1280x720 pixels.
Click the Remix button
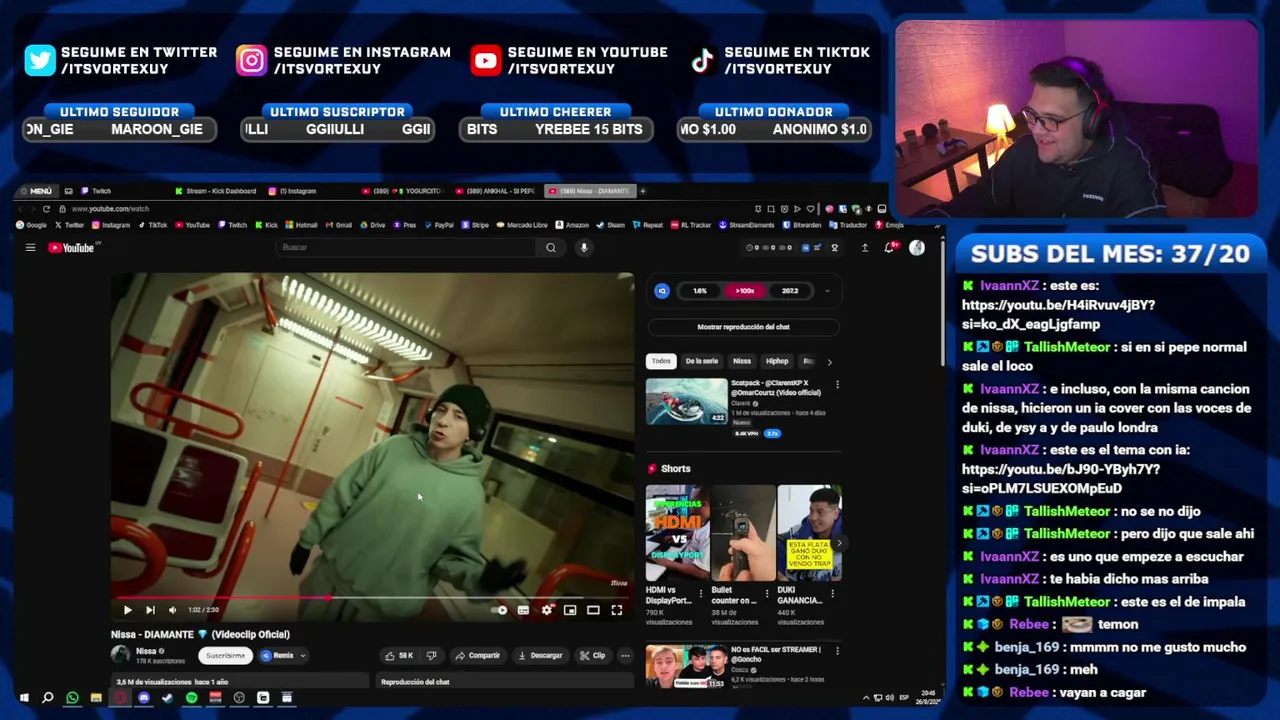[277, 656]
